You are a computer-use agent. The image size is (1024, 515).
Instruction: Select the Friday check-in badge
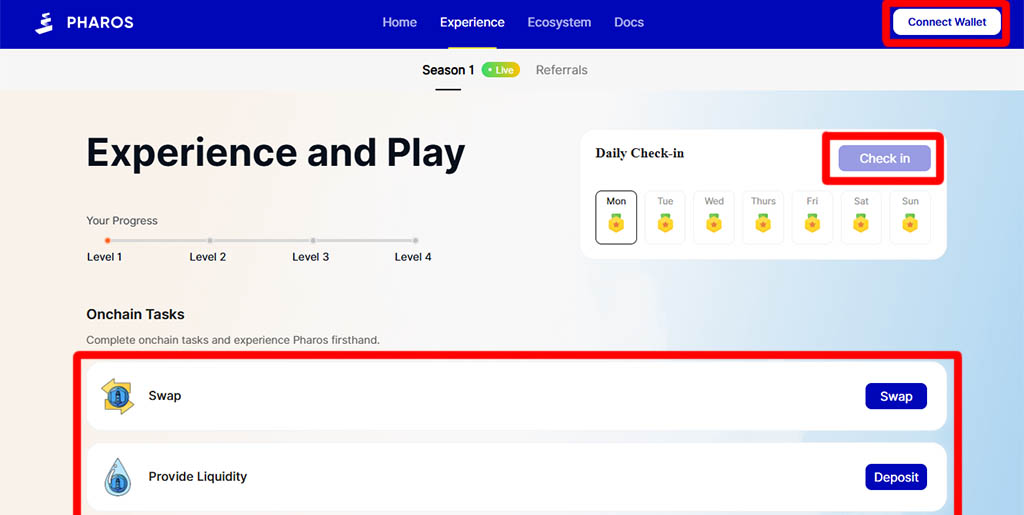pyautogui.click(x=812, y=217)
